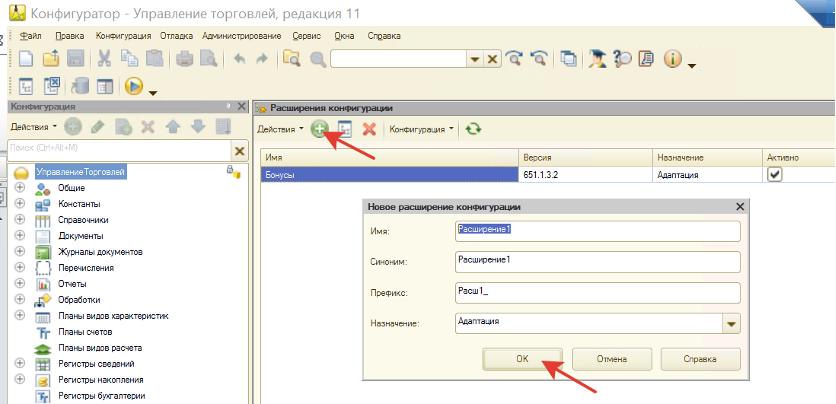Click the orange info help icon

click(673, 59)
